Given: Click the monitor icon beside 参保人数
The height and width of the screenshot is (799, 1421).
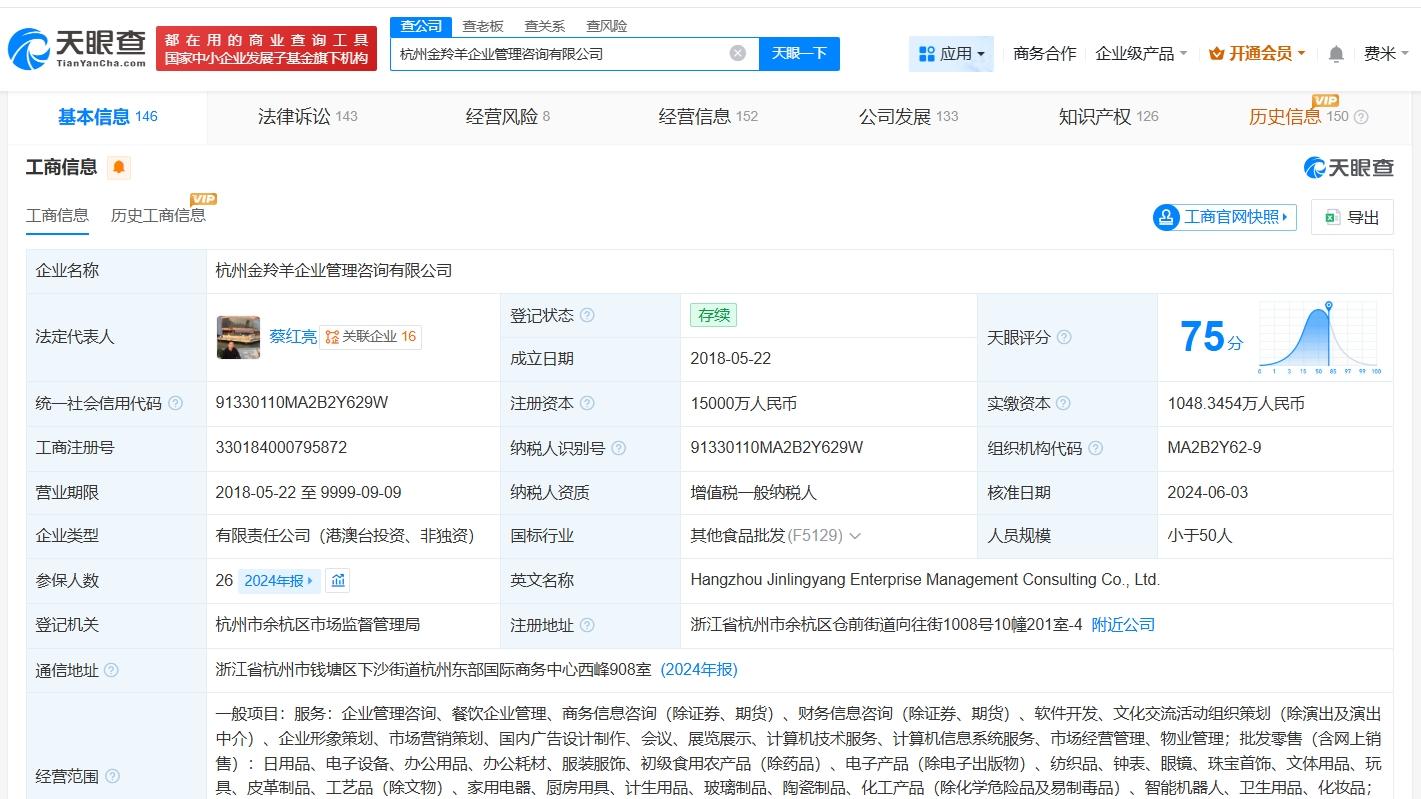Looking at the screenshot, I should coord(337,580).
